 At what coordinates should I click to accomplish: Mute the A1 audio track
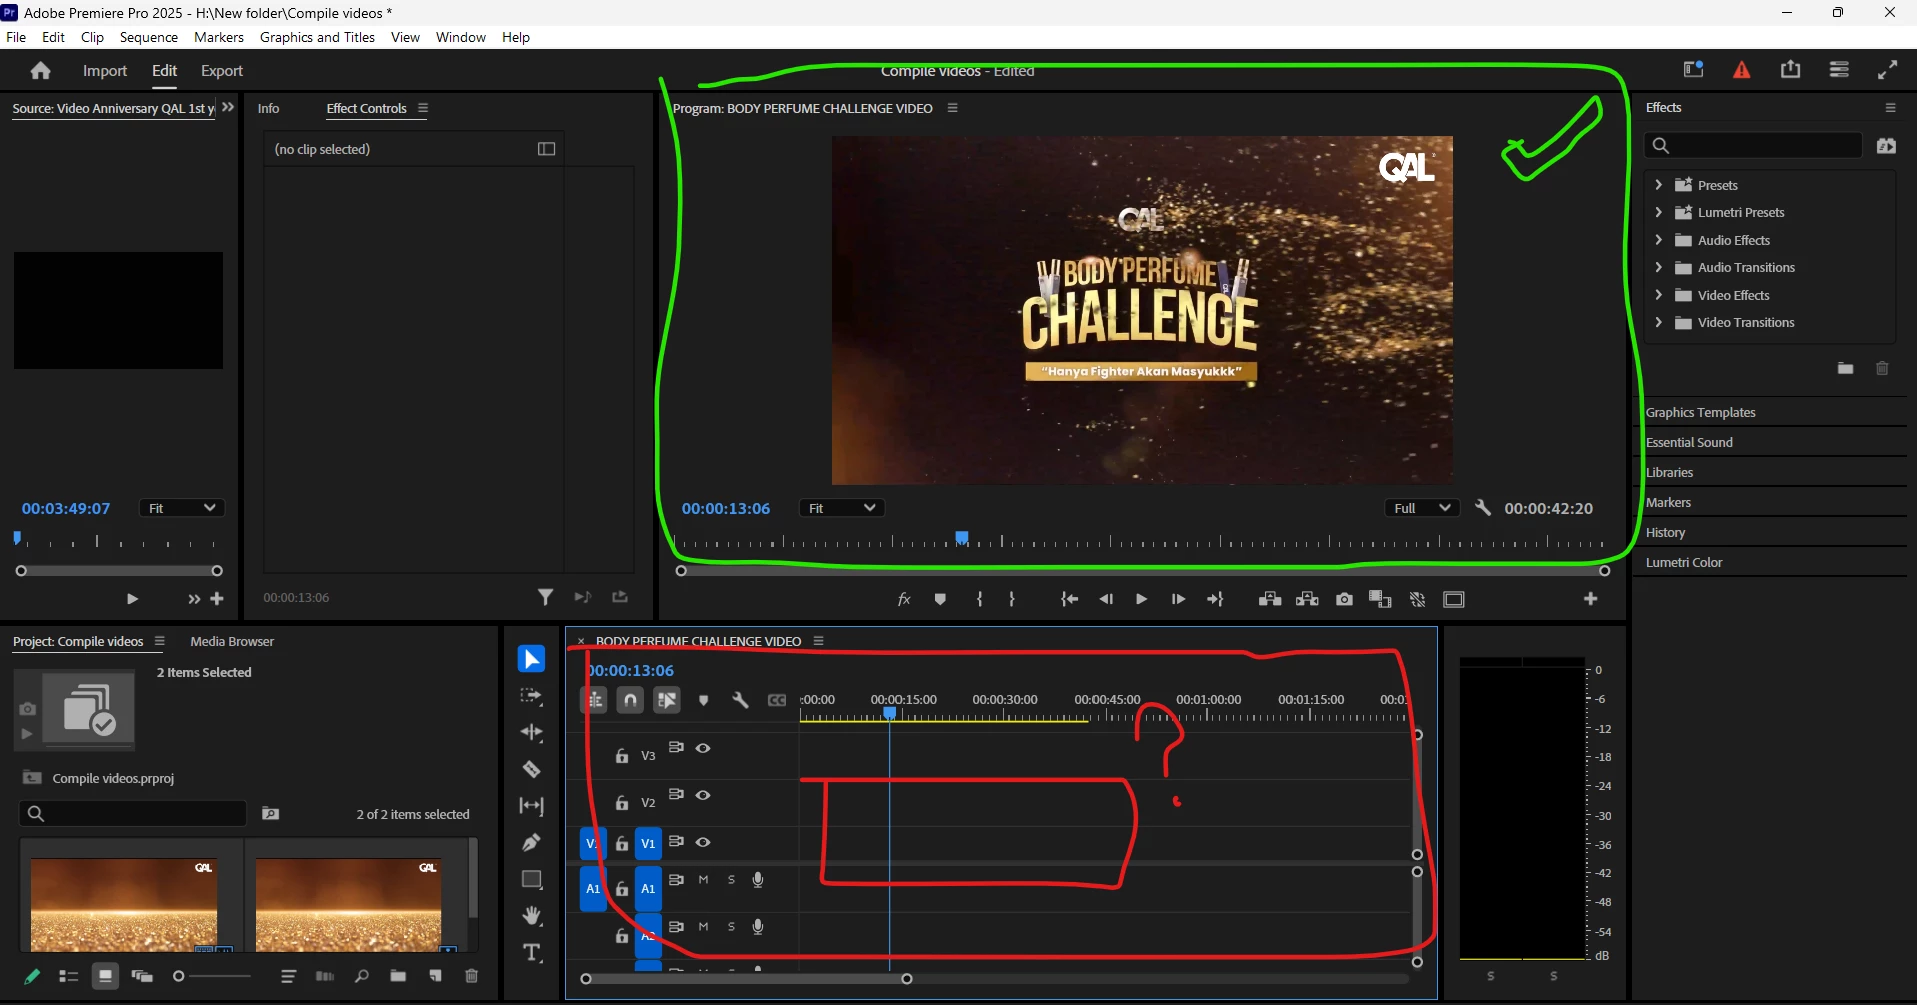[x=703, y=880]
